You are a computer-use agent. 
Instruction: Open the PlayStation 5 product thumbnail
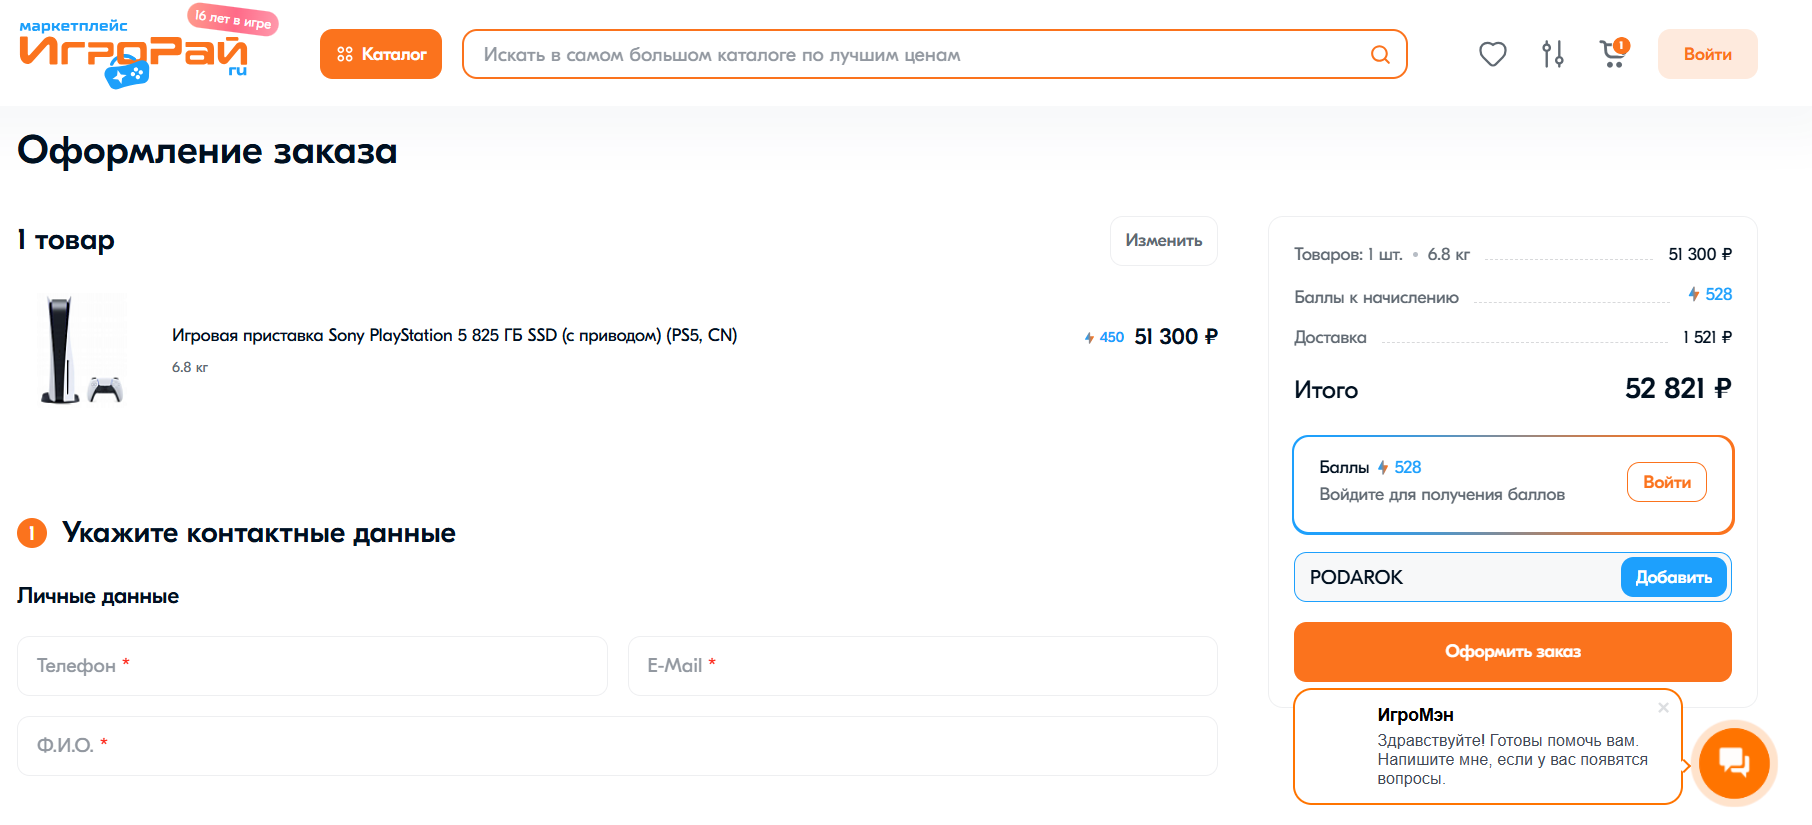click(x=82, y=349)
